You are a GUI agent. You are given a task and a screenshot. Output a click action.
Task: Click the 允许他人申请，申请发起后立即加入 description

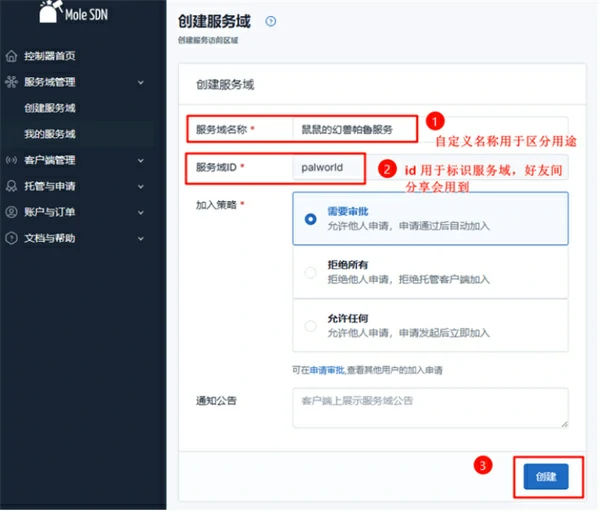pos(409,334)
